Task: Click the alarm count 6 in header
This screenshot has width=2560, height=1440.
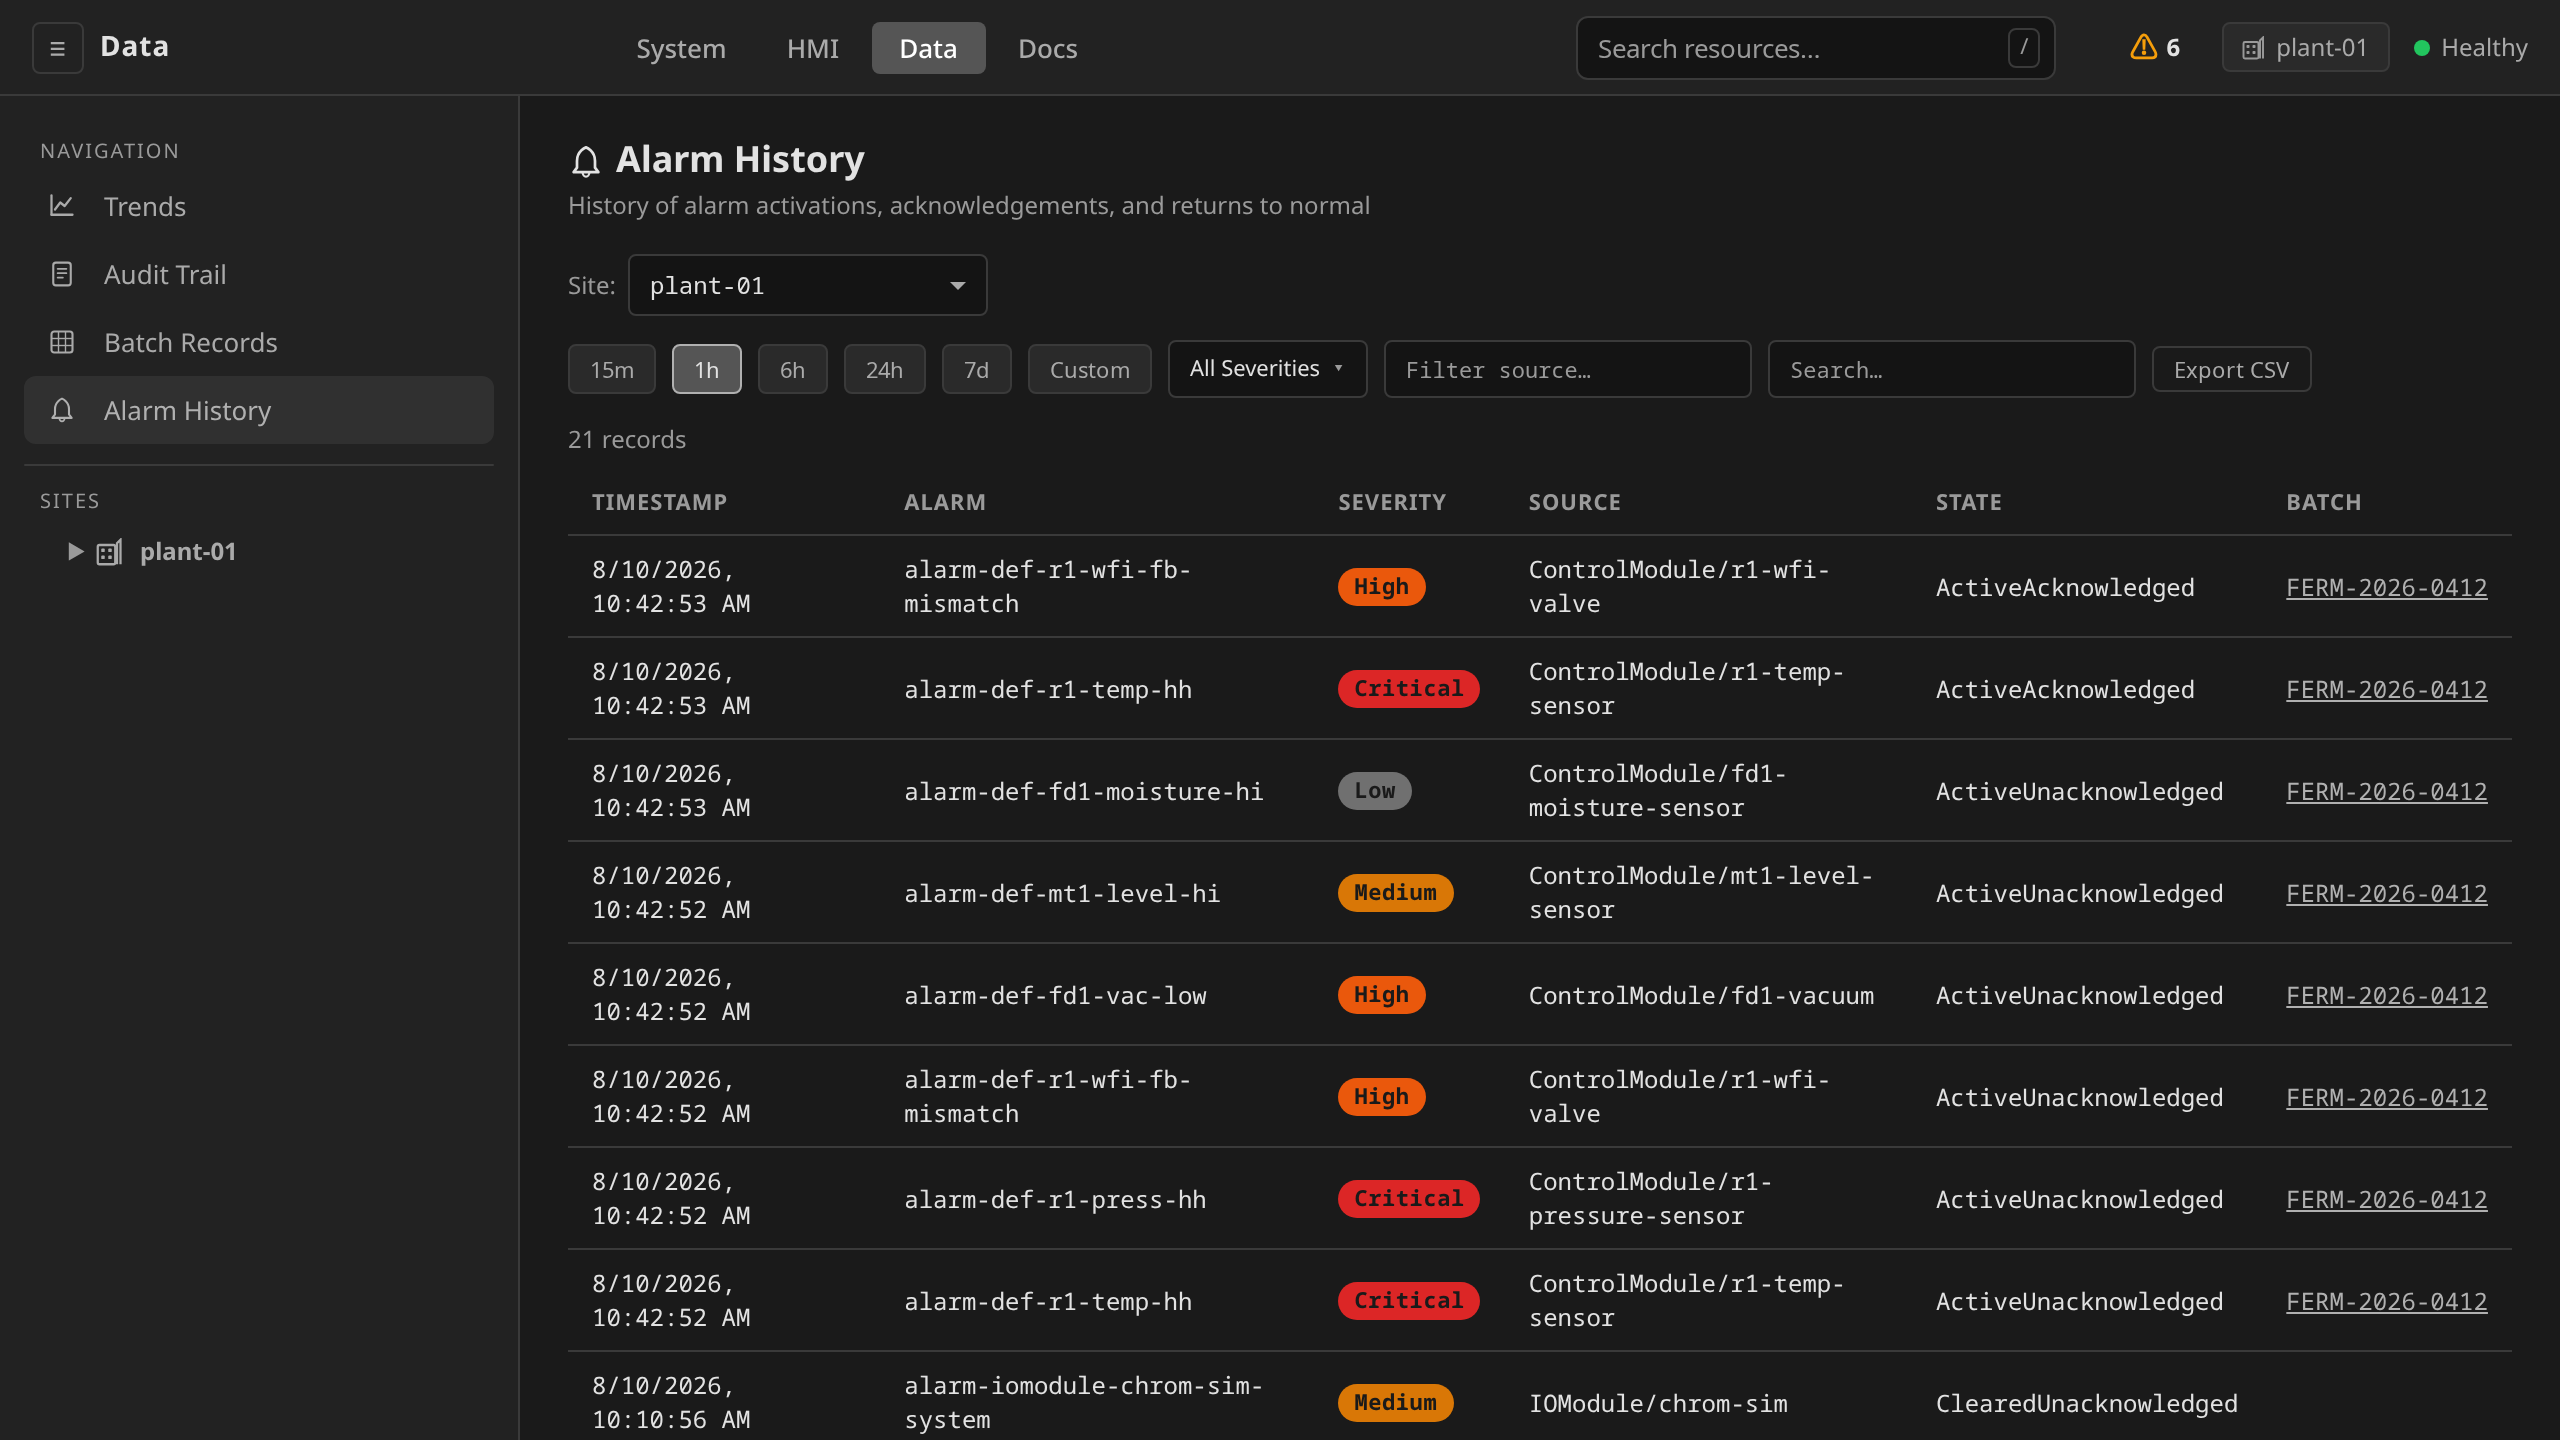Action: (2173, 48)
